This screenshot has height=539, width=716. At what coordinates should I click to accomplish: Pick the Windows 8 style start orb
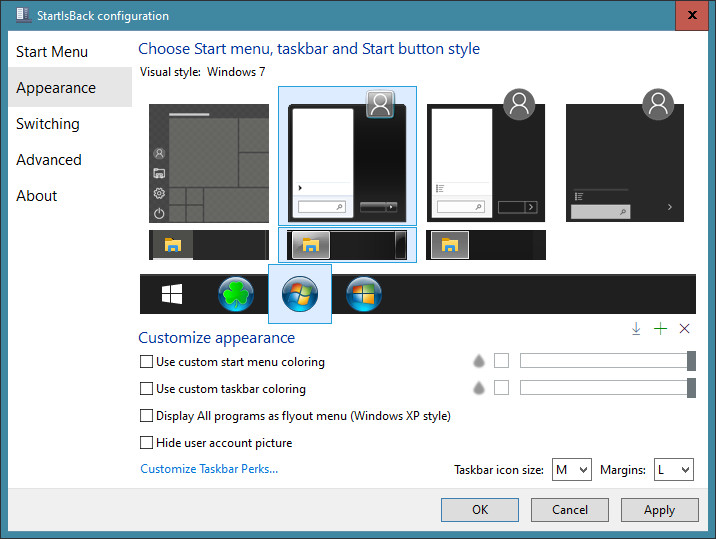click(364, 294)
